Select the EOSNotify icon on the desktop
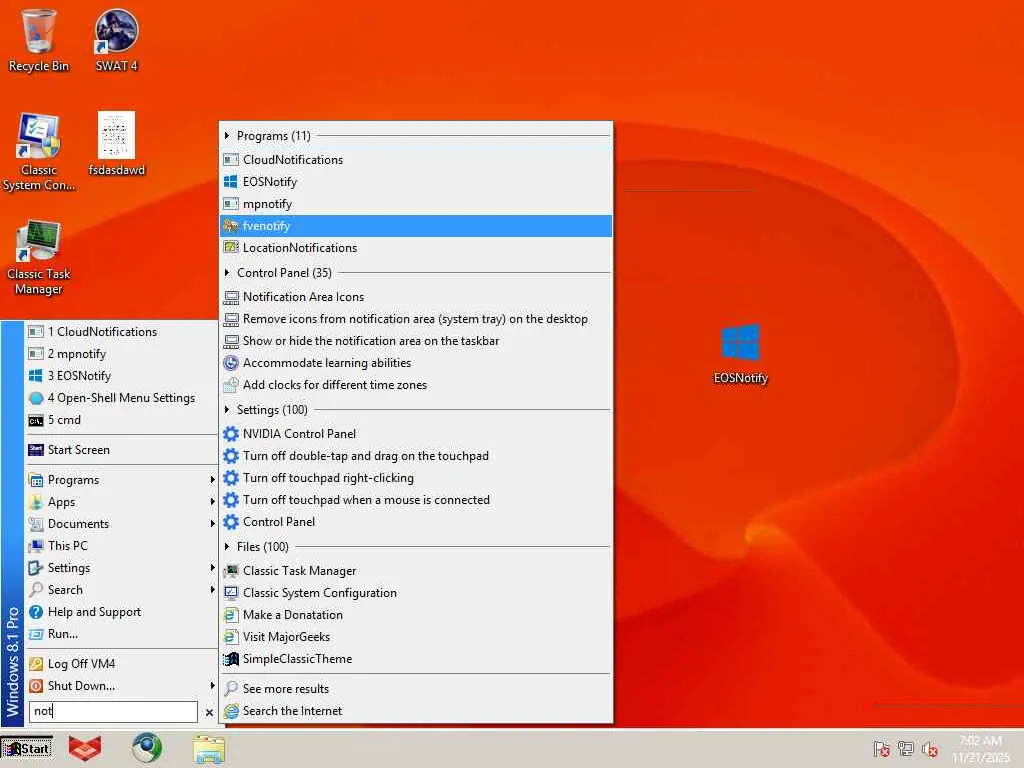1024x768 pixels. [x=741, y=354]
